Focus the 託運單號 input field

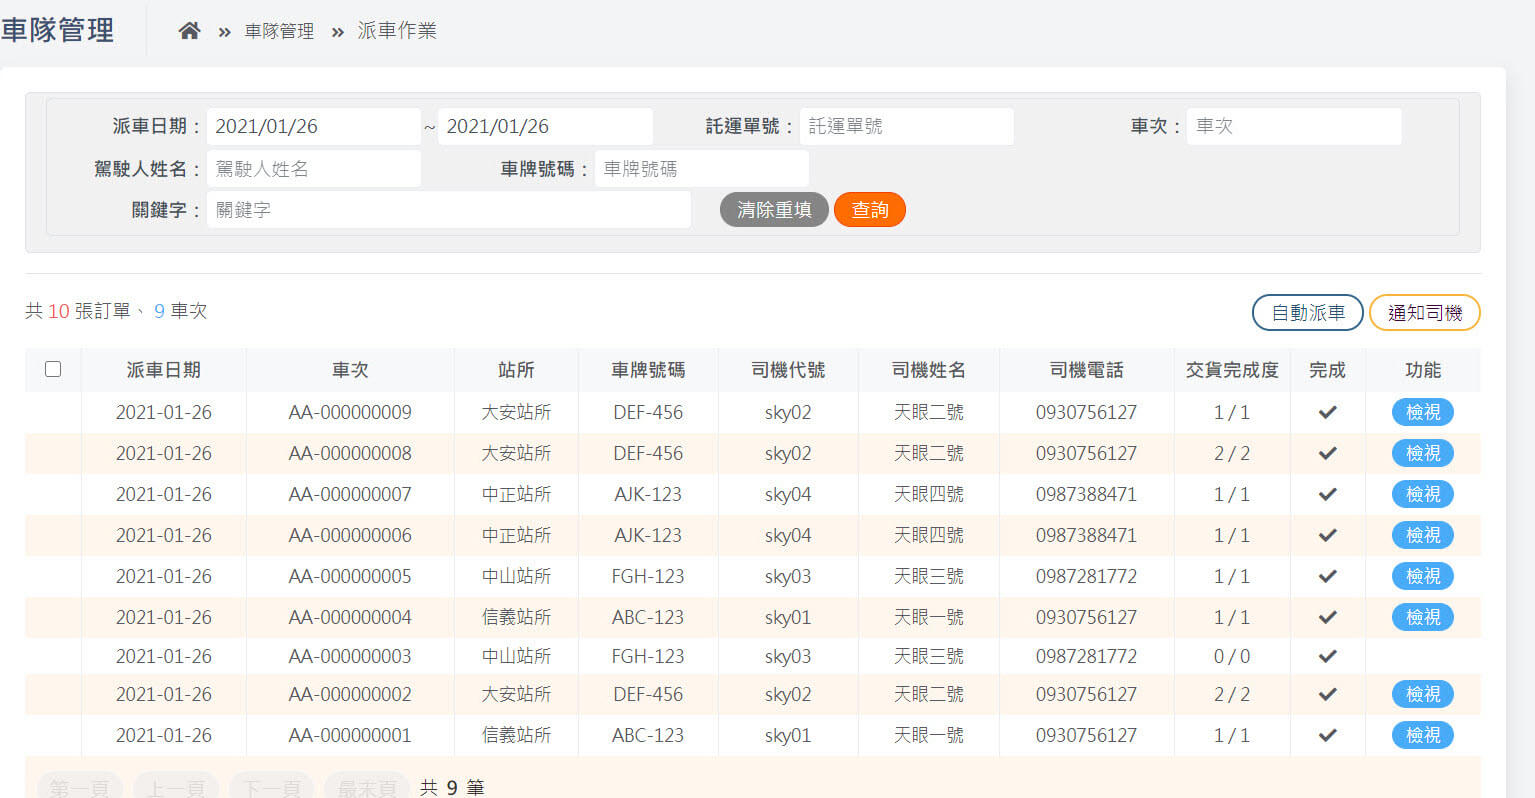pyautogui.click(x=906, y=127)
